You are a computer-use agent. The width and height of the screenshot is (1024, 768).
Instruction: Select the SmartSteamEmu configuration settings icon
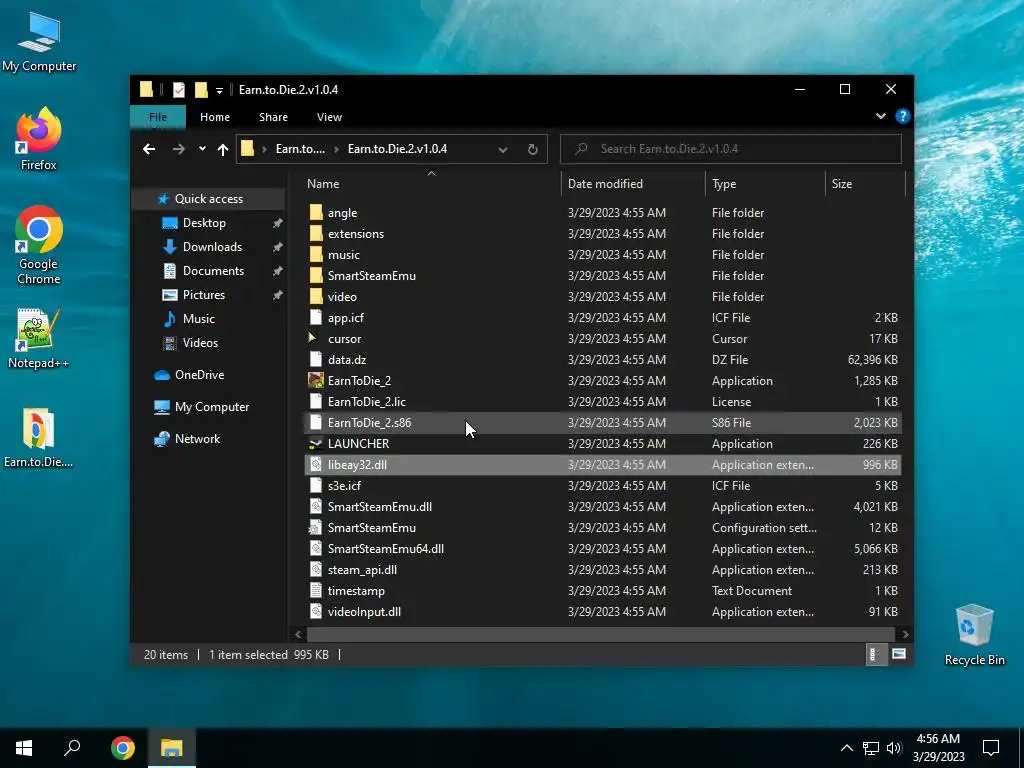click(x=316, y=527)
